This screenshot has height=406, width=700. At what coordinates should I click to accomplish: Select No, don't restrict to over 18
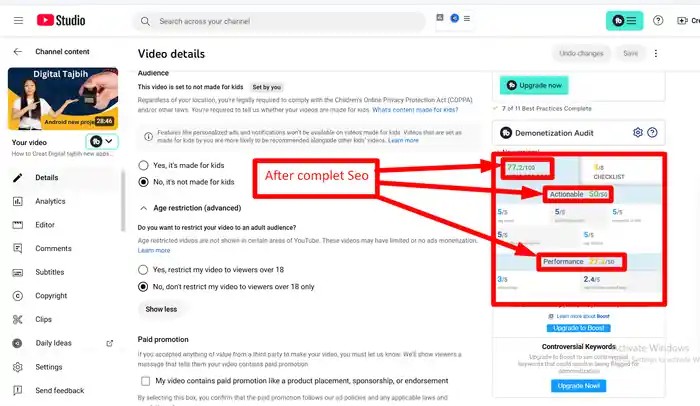click(x=143, y=287)
